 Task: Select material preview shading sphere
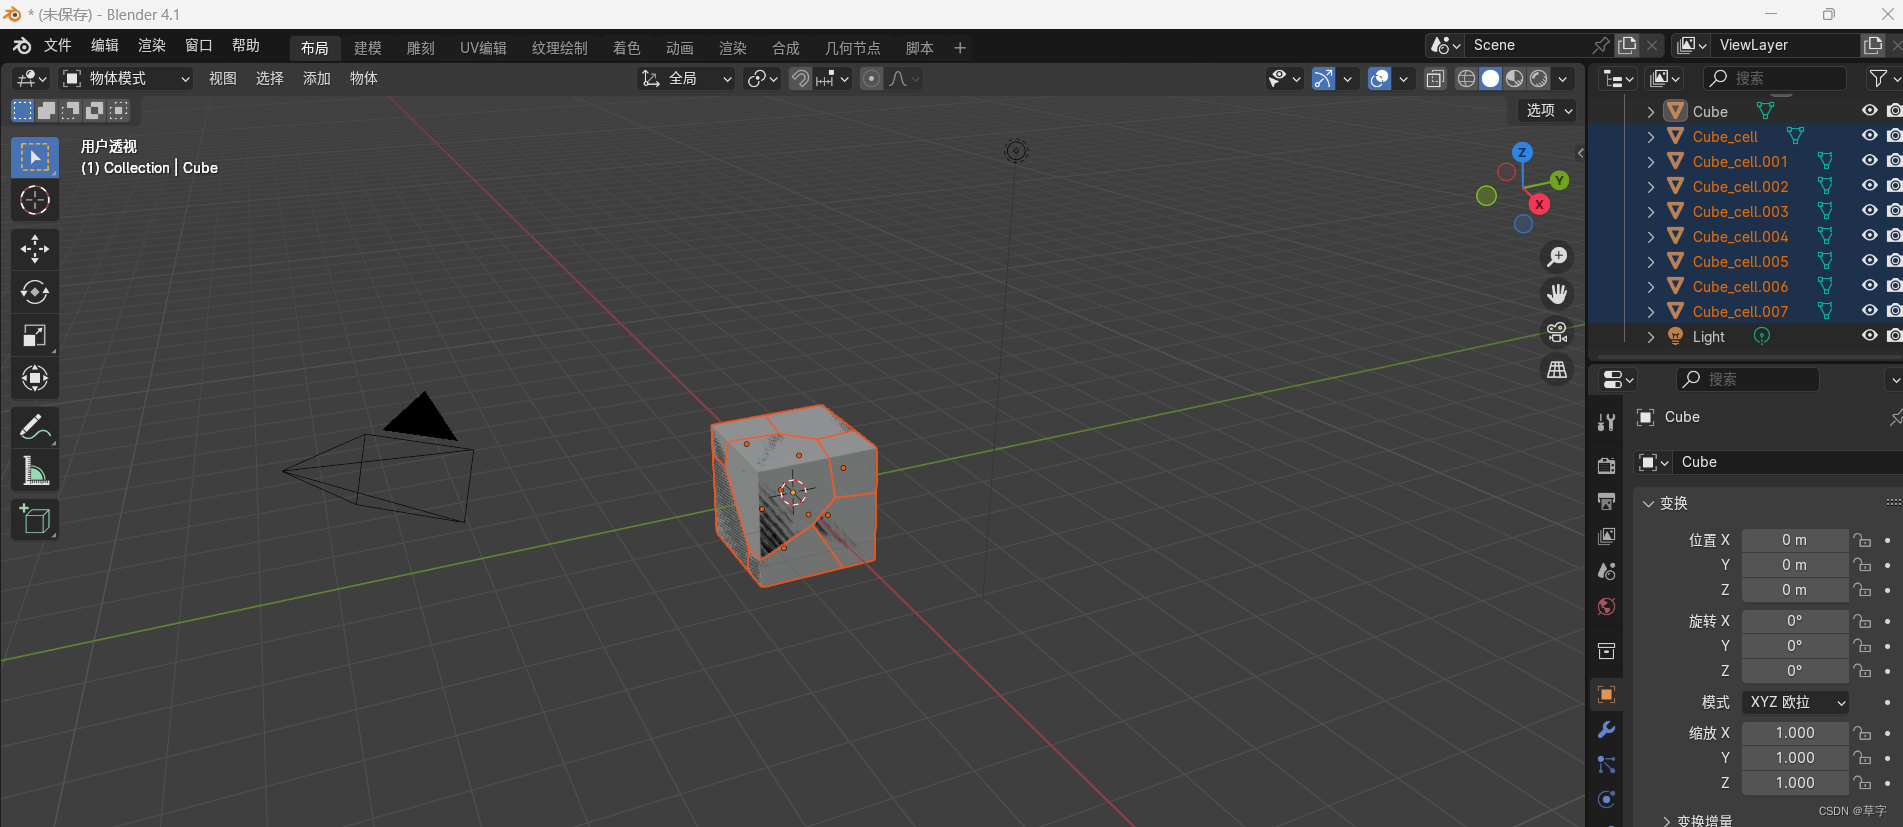point(1515,78)
